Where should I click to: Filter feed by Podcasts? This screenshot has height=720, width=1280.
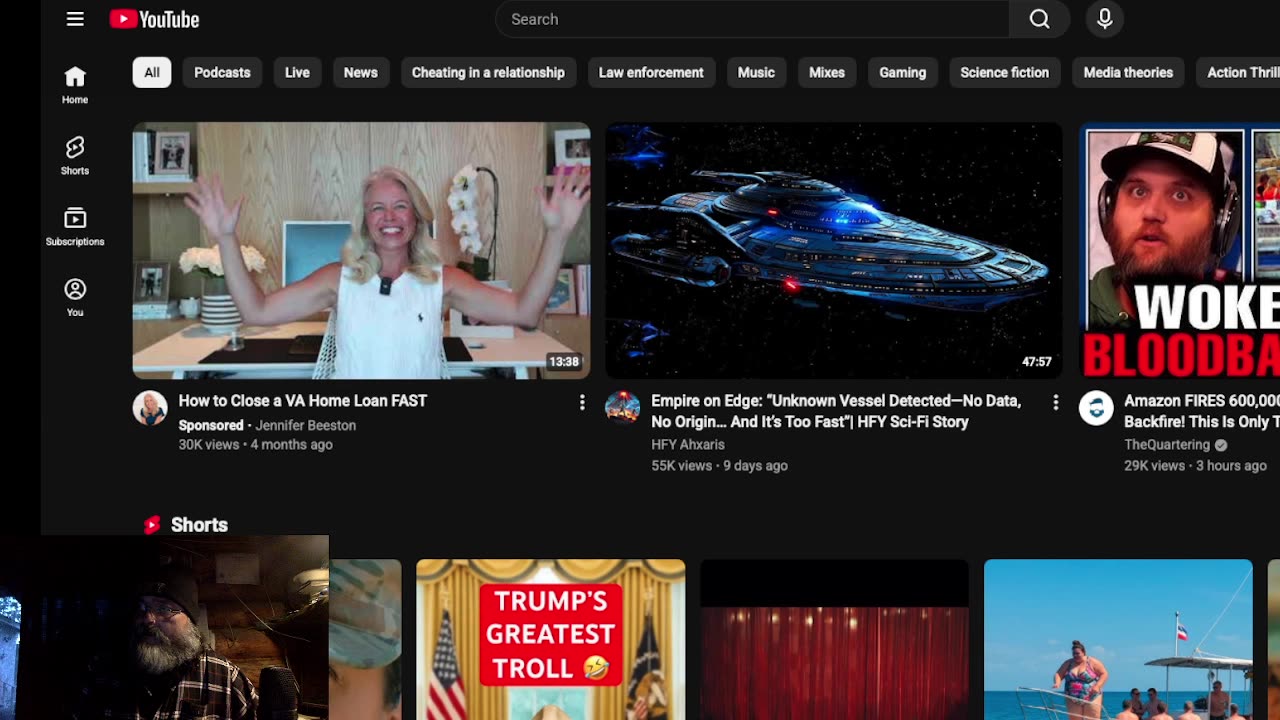(222, 72)
